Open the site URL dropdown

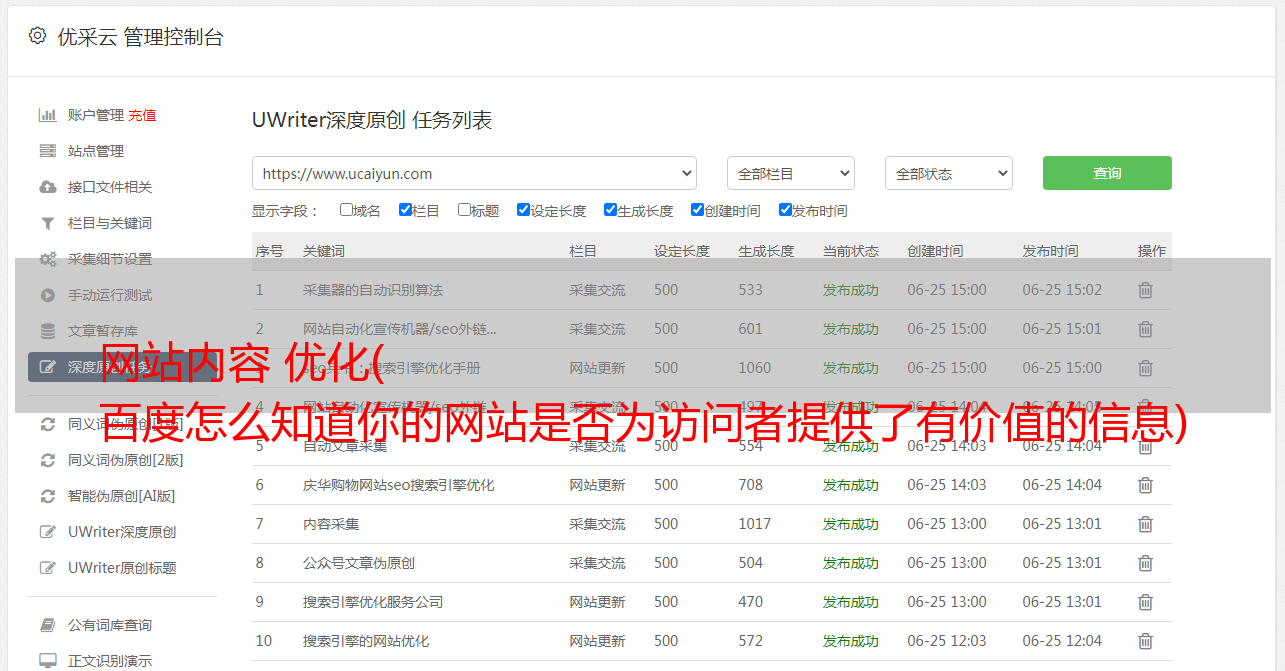click(x=474, y=173)
